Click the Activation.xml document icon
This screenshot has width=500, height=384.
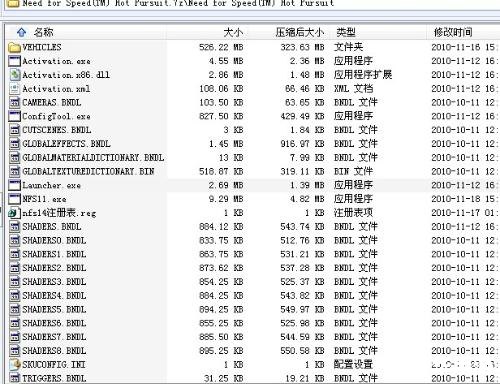[x=14, y=89]
